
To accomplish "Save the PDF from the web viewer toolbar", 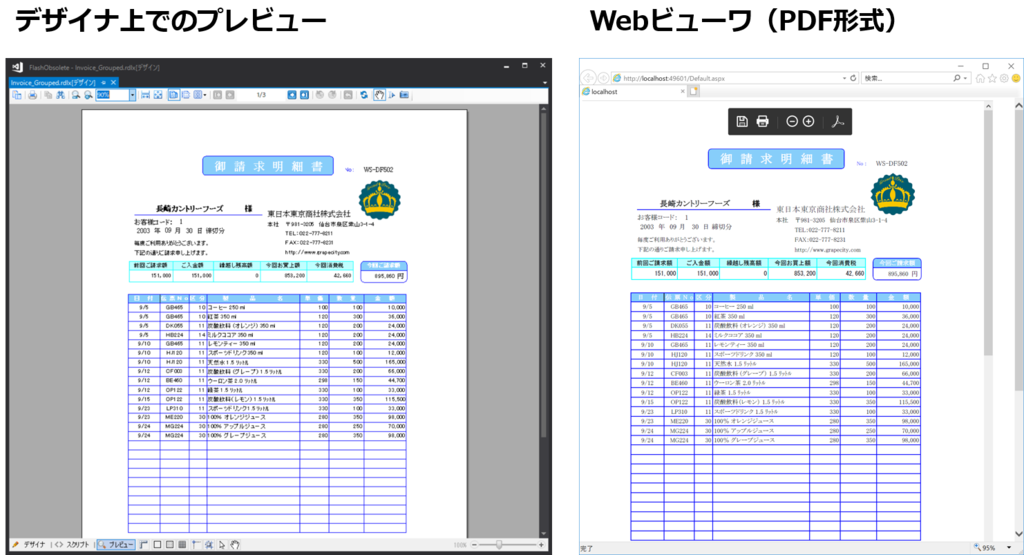I will click(742, 121).
